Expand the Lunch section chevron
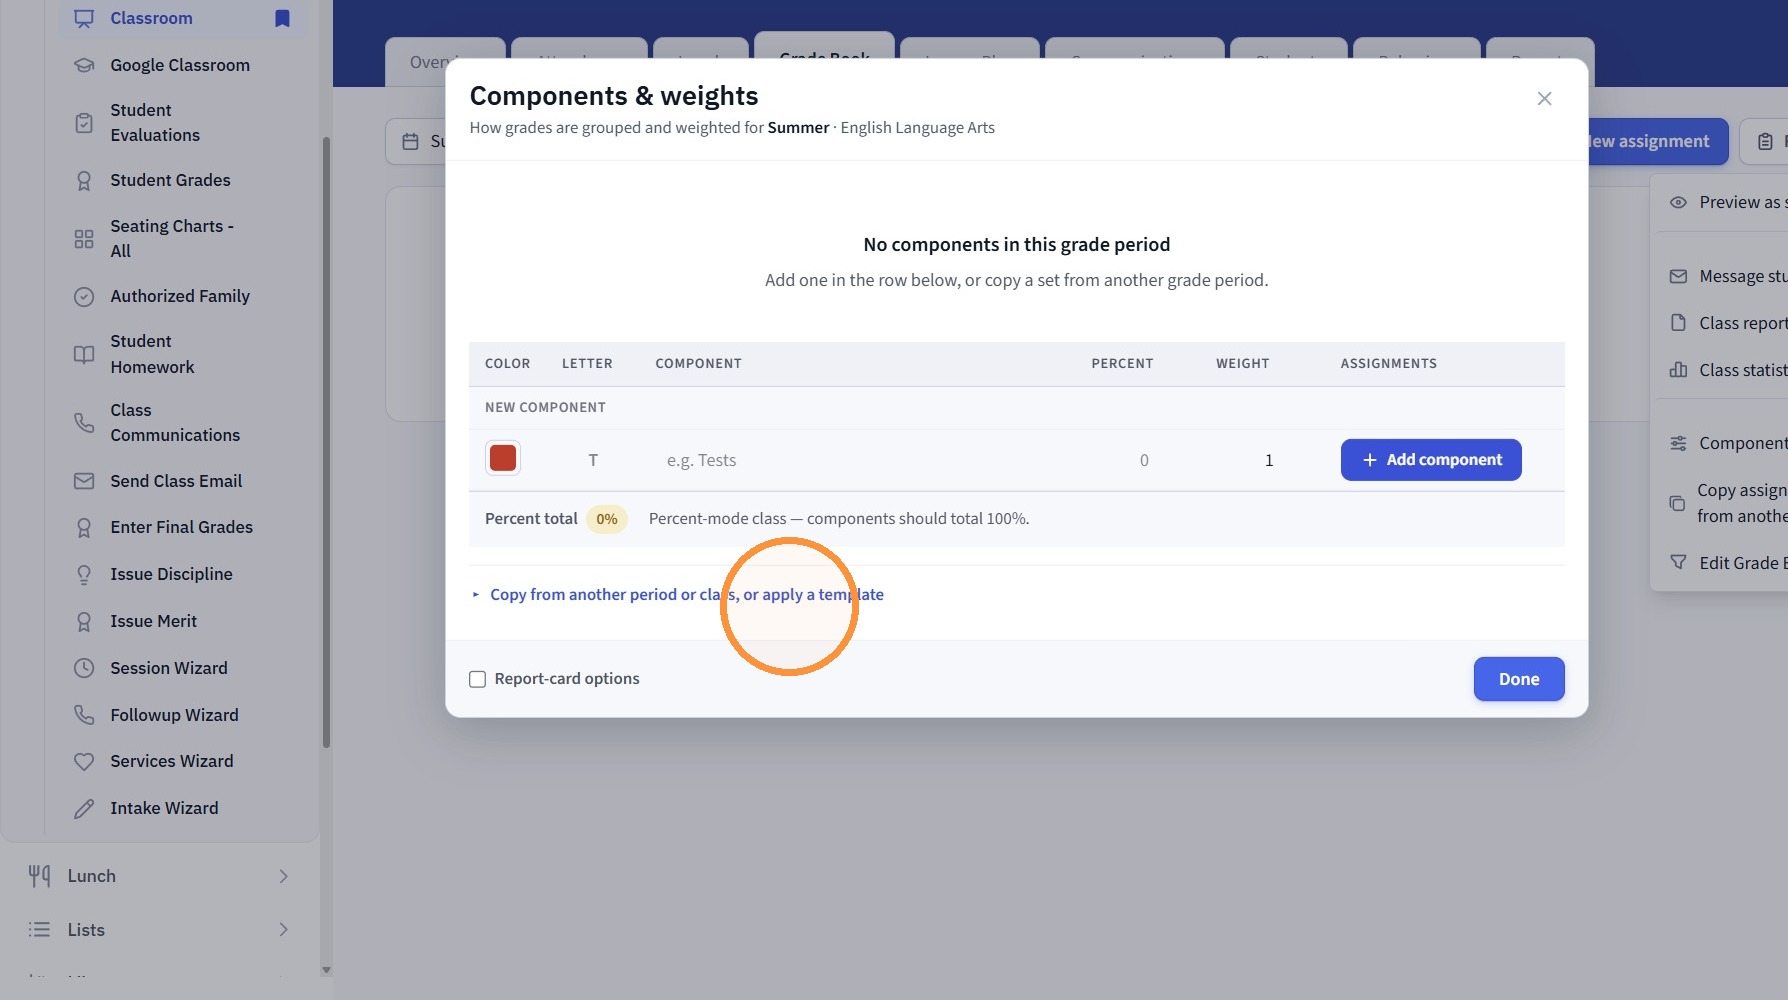The width and height of the screenshot is (1788, 1000). pos(284,876)
